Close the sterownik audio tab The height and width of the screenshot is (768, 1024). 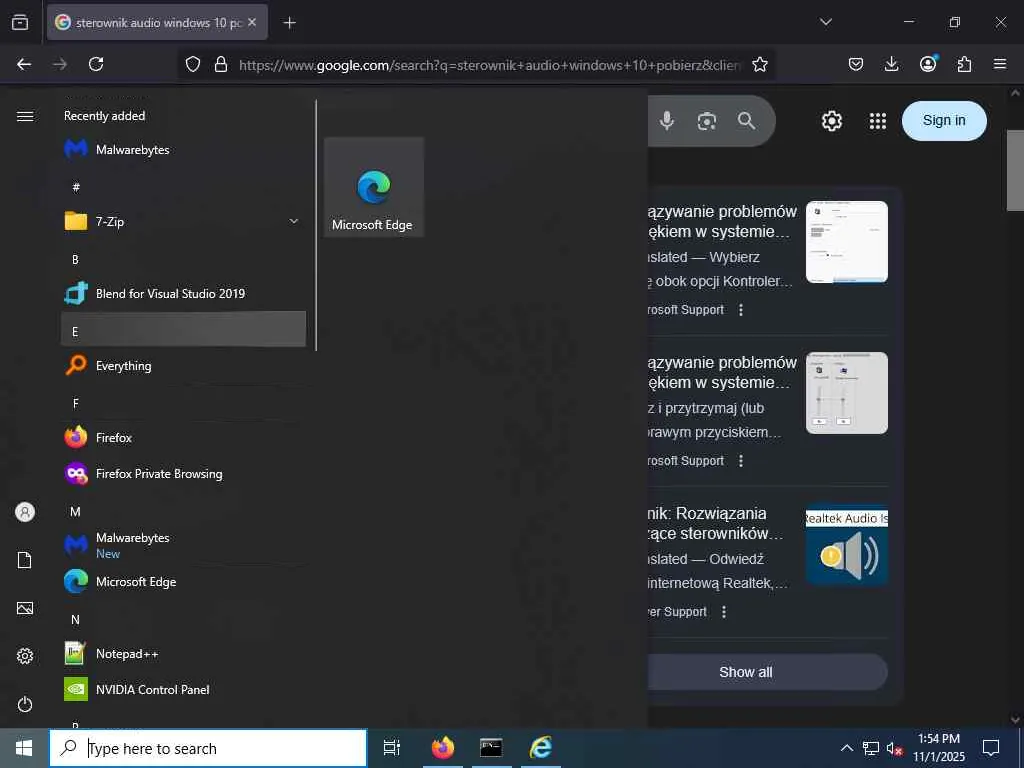point(252,22)
